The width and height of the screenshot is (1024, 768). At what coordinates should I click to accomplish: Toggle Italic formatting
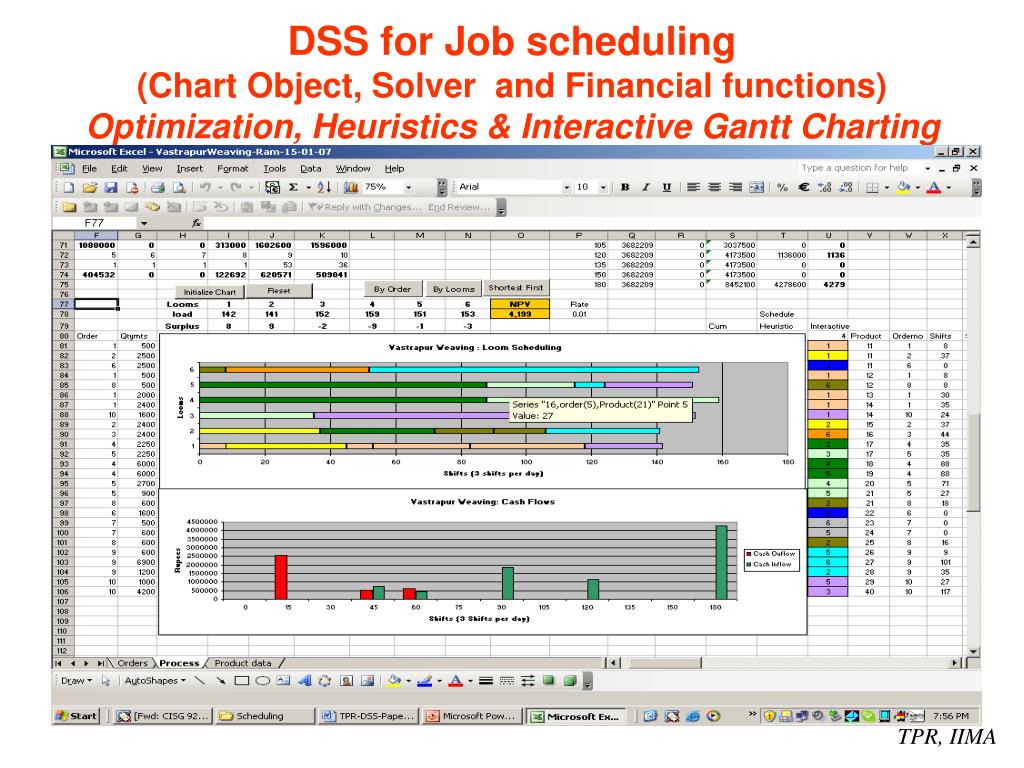646,187
